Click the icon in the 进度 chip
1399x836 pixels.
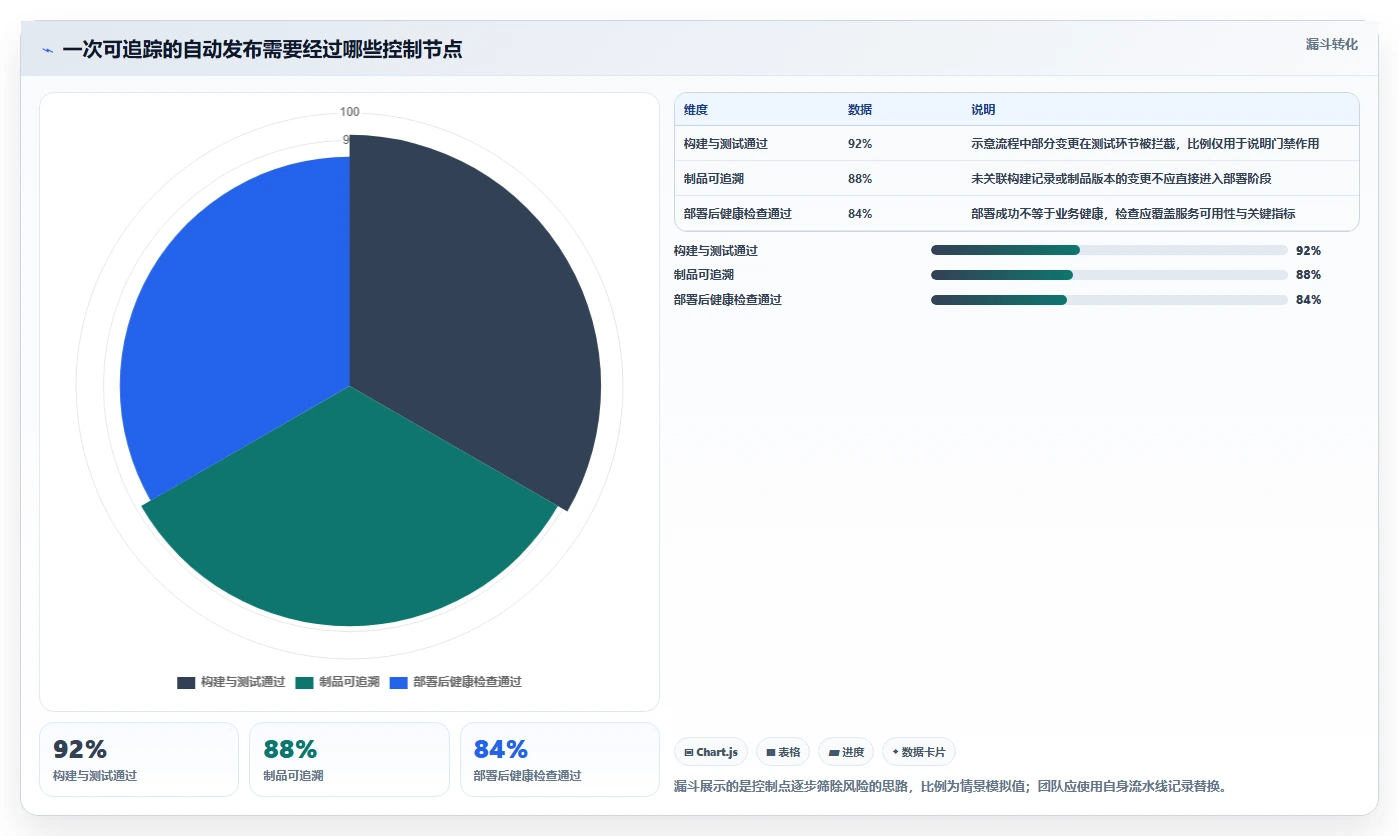pyautogui.click(x=833, y=752)
